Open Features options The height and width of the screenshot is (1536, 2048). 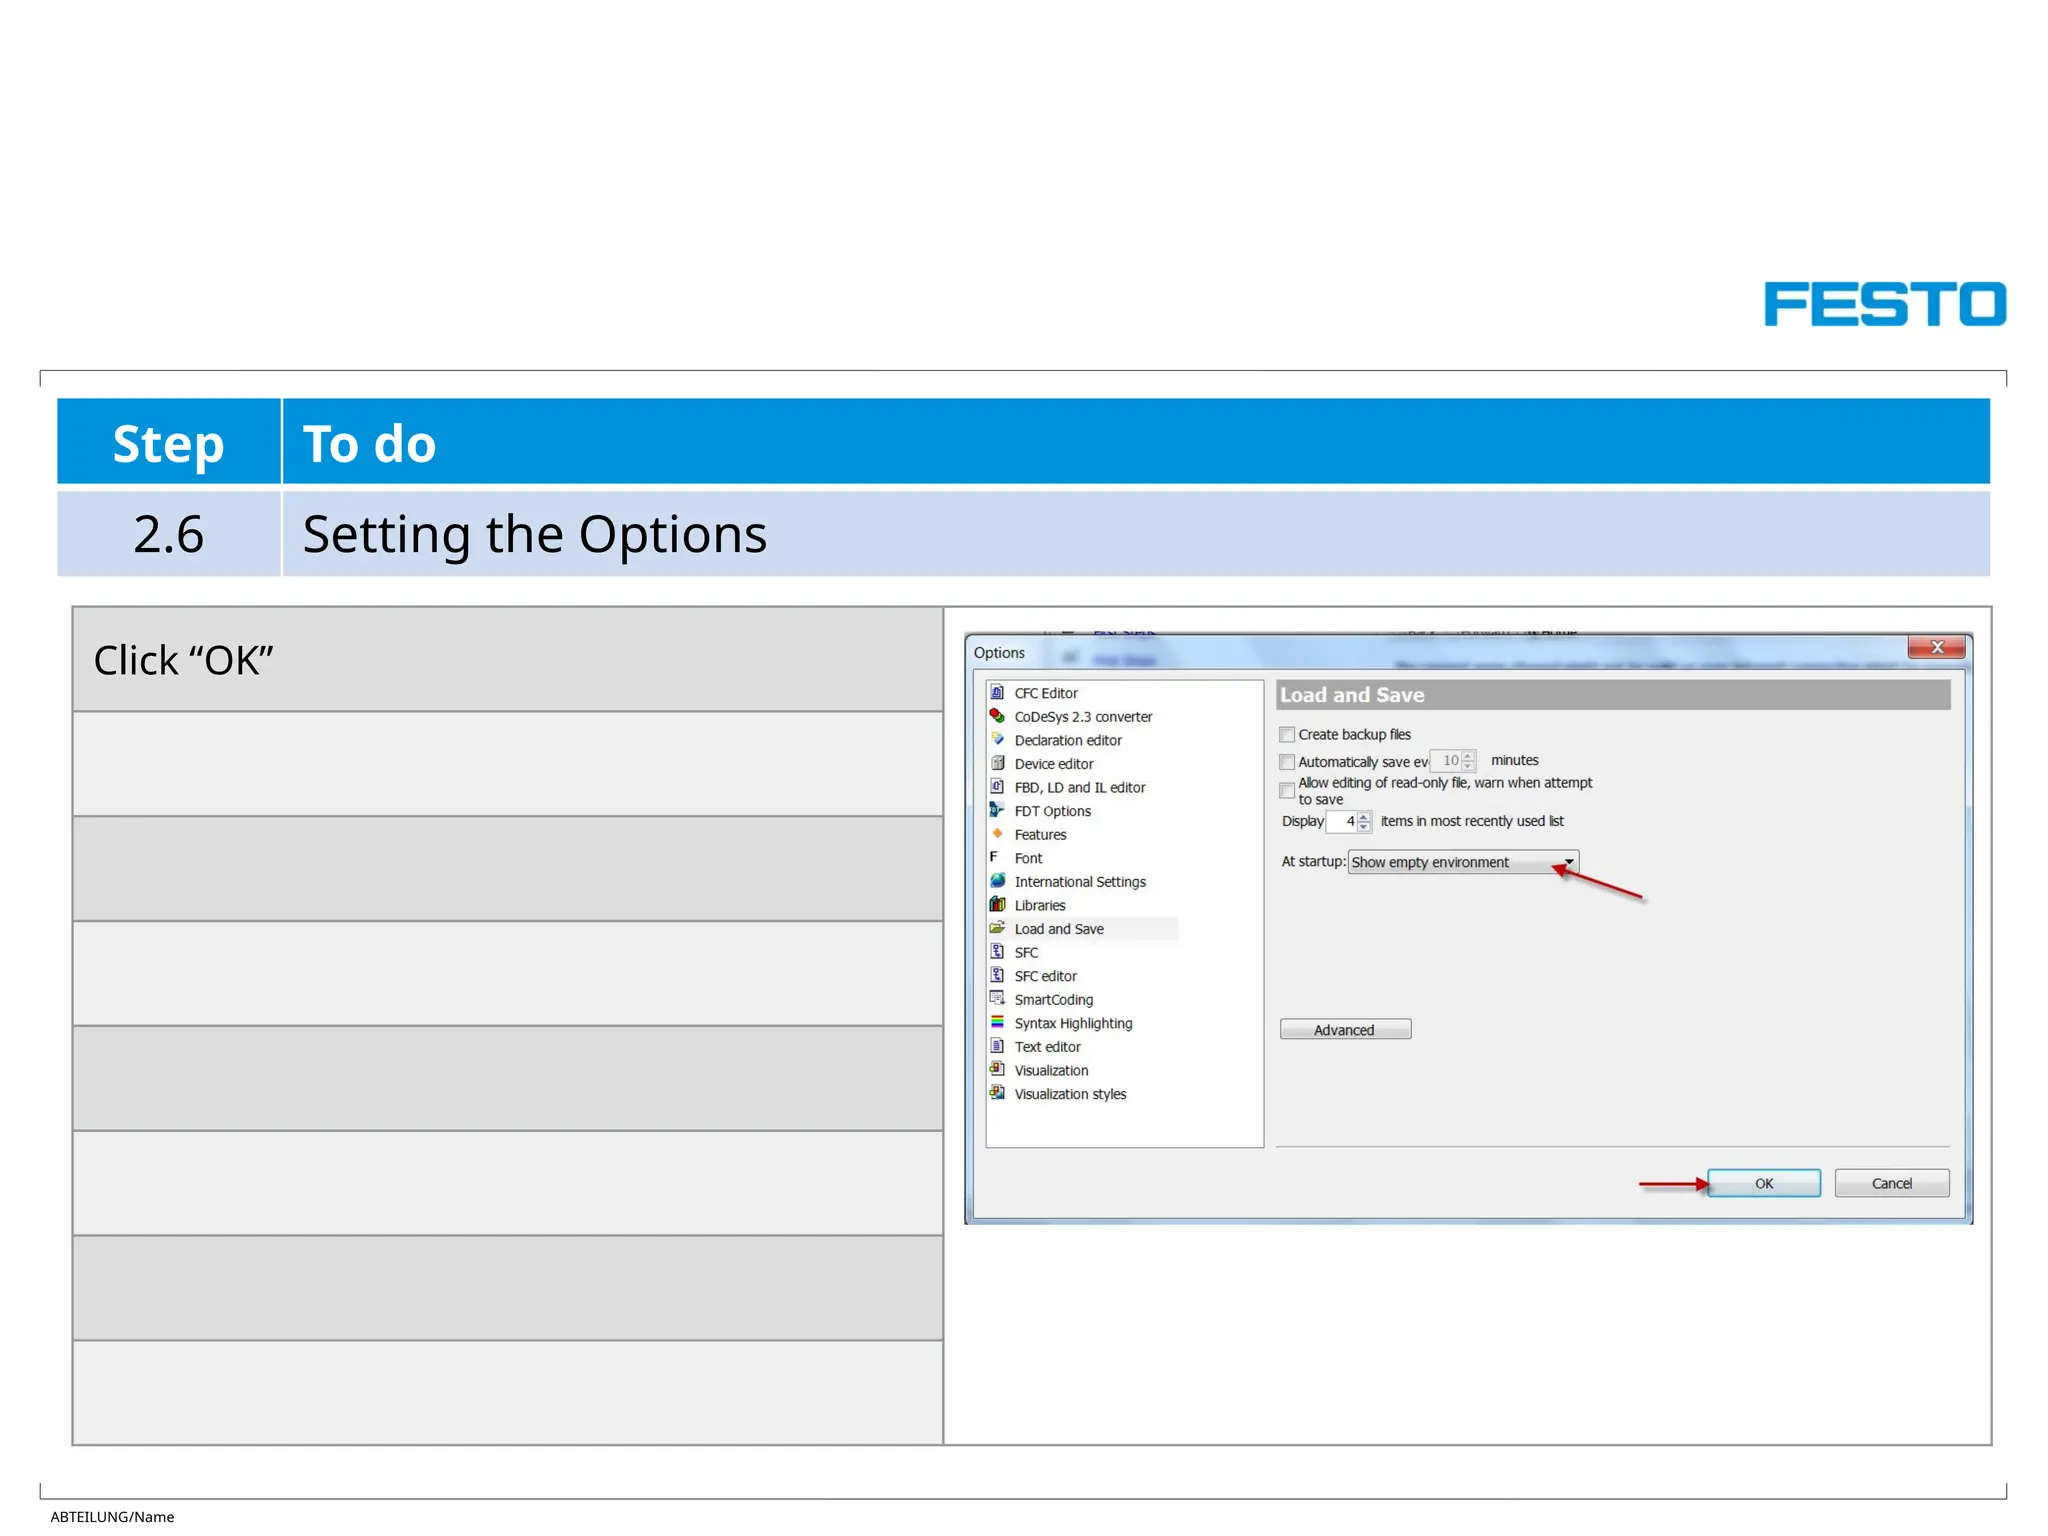(x=1040, y=835)
